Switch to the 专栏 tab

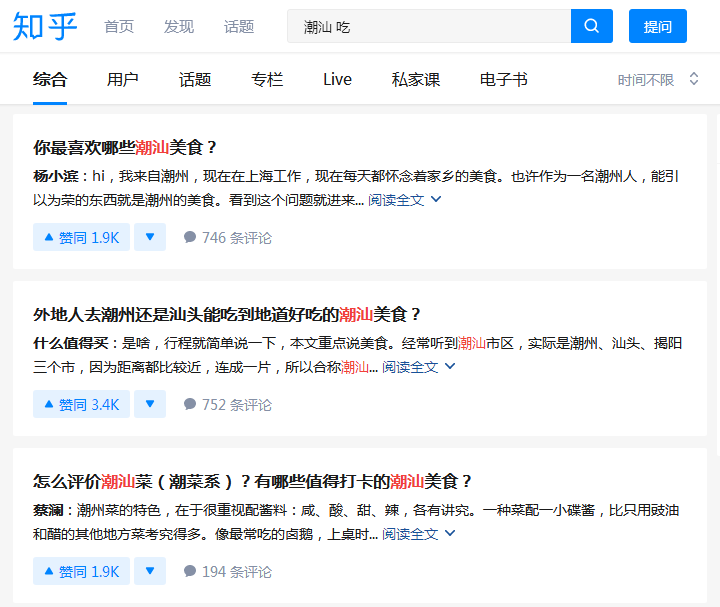[267, 79]
